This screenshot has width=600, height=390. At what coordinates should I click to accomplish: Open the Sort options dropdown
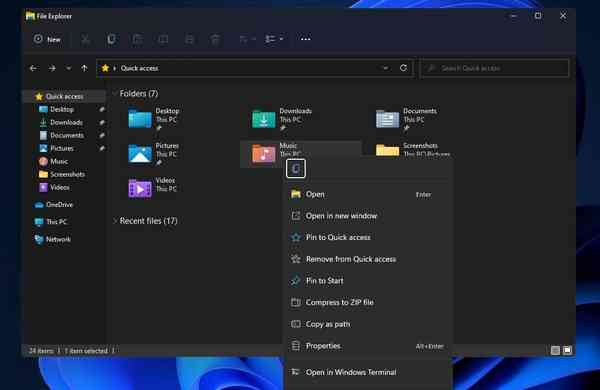pyautogui.click(x=247, y=39)
